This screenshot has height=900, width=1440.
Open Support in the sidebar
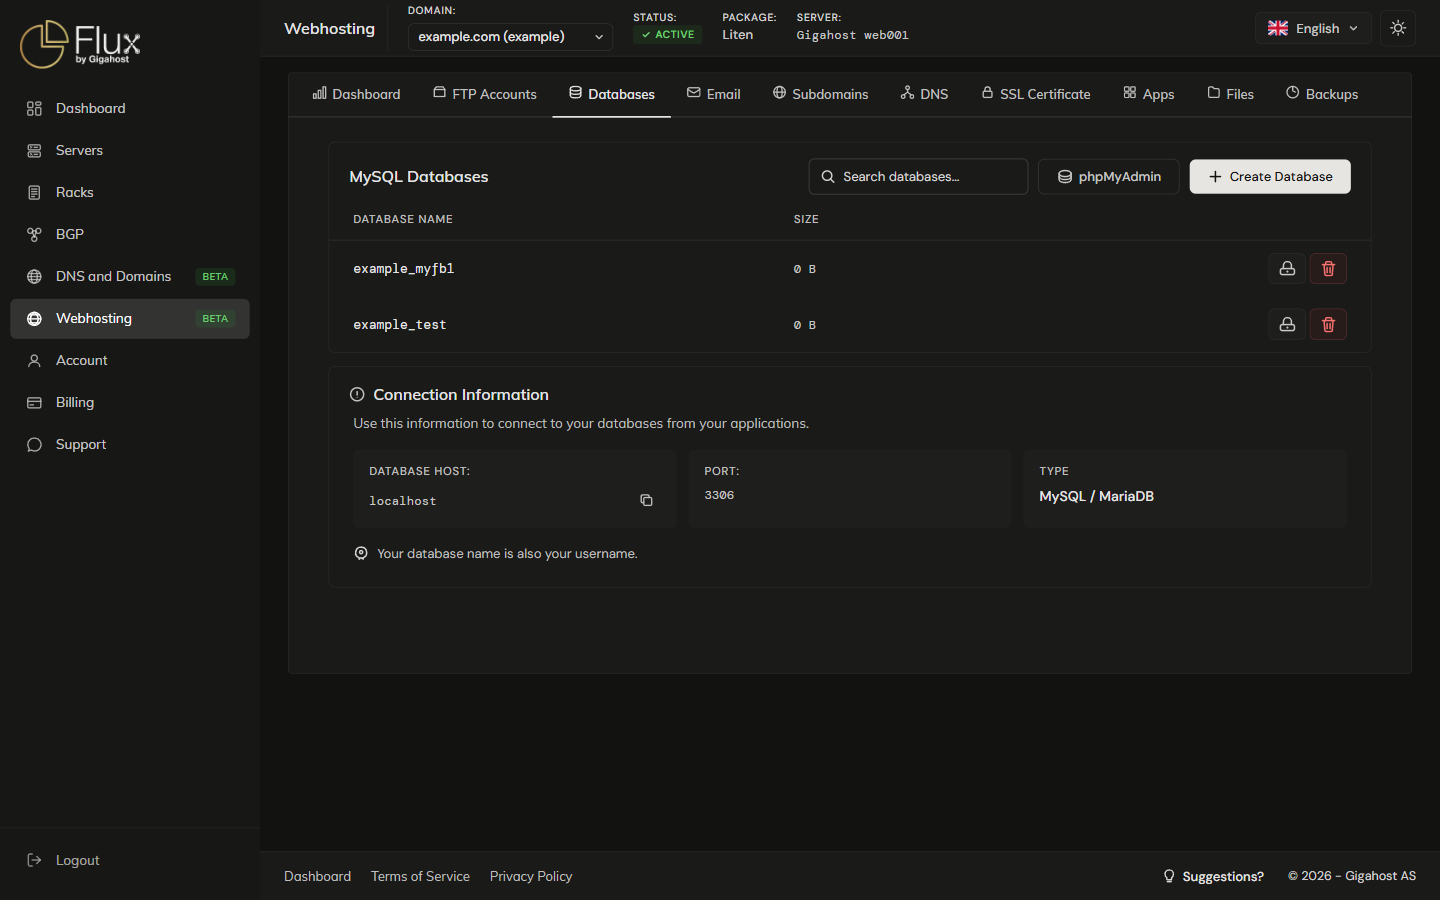coord(130,445)
